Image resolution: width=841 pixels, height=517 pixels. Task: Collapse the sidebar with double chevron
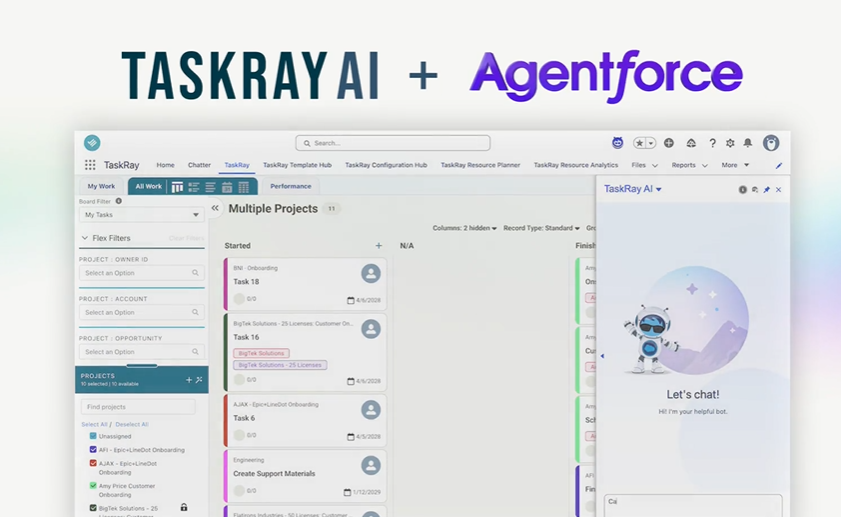click(215, 208)
